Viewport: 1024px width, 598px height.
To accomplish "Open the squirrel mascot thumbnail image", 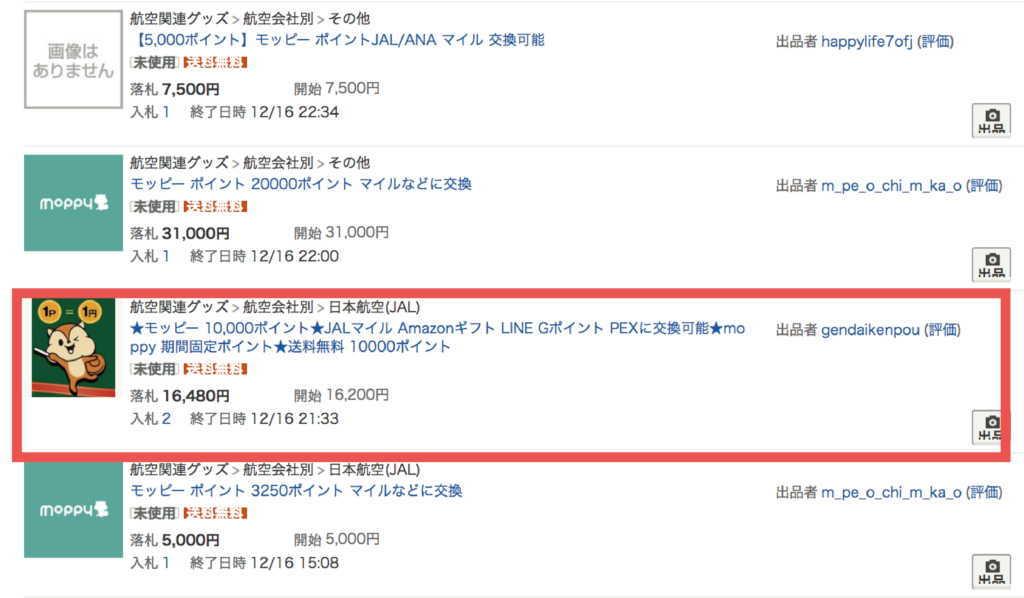I will coord(73,347).
